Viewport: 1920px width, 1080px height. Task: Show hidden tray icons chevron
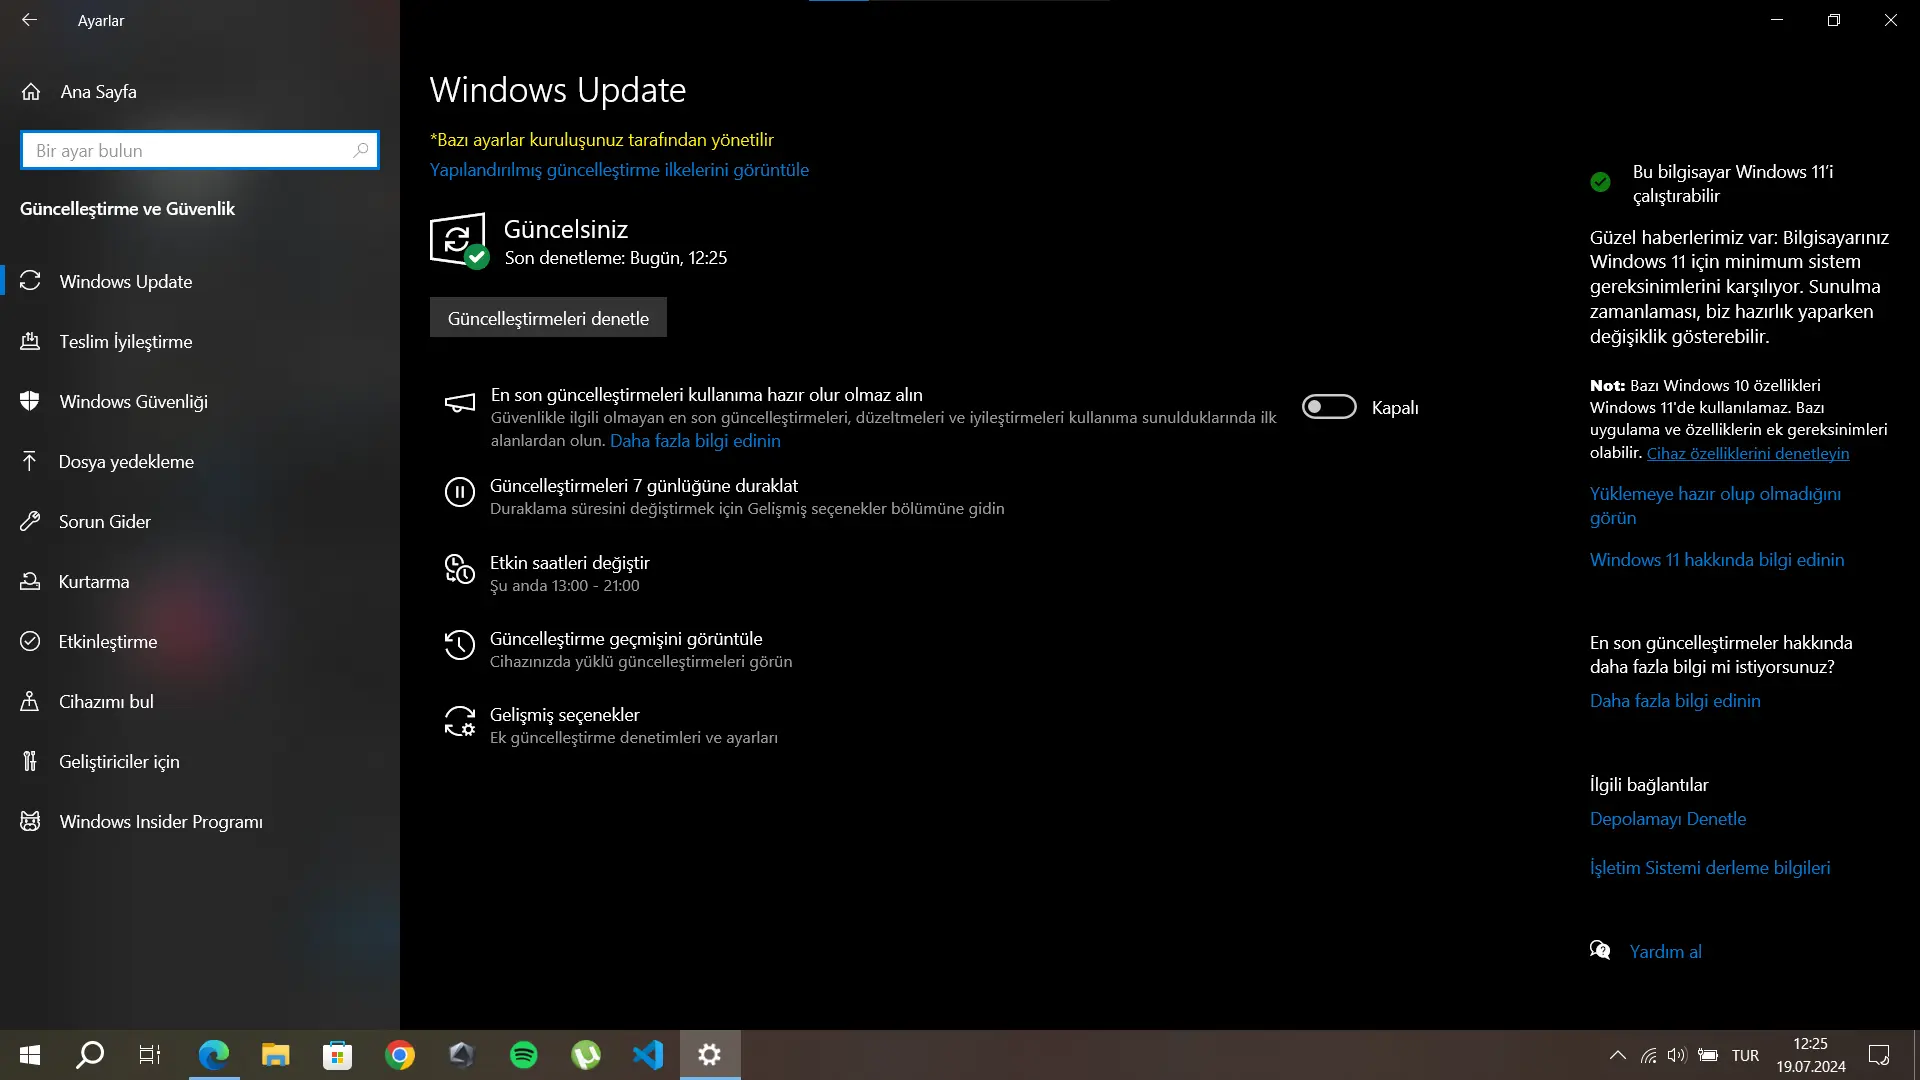click(1617, 1055)
